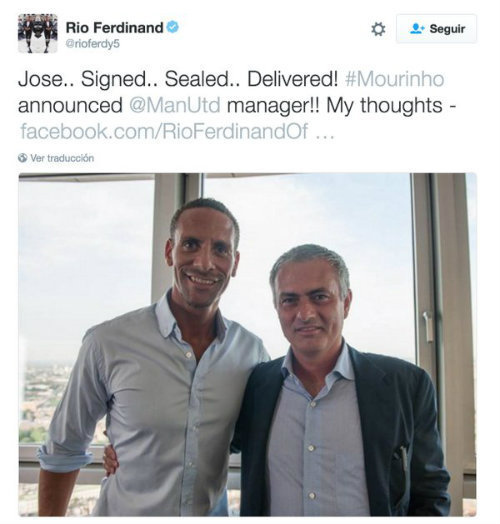Click the globe icon beside Ver traducción
Screen dimensions: 500x524
(22, 158)
